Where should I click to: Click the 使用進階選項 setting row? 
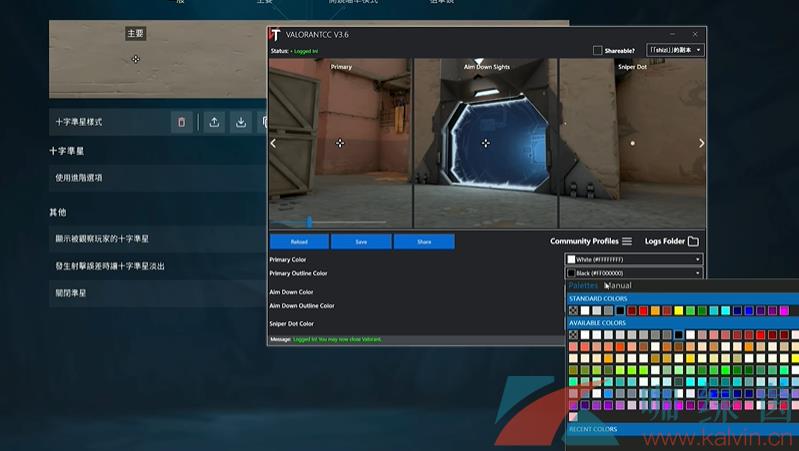pyautogui.click(x=158, y=178)
